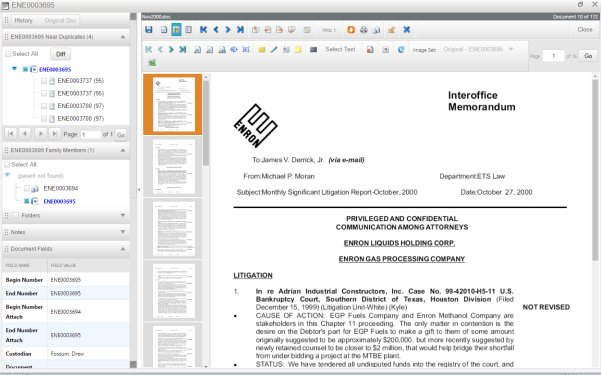The height and width of the screenshot is (375, 601).
Task: Collapse the Family Members panel
Action: [x=123, y=150]
